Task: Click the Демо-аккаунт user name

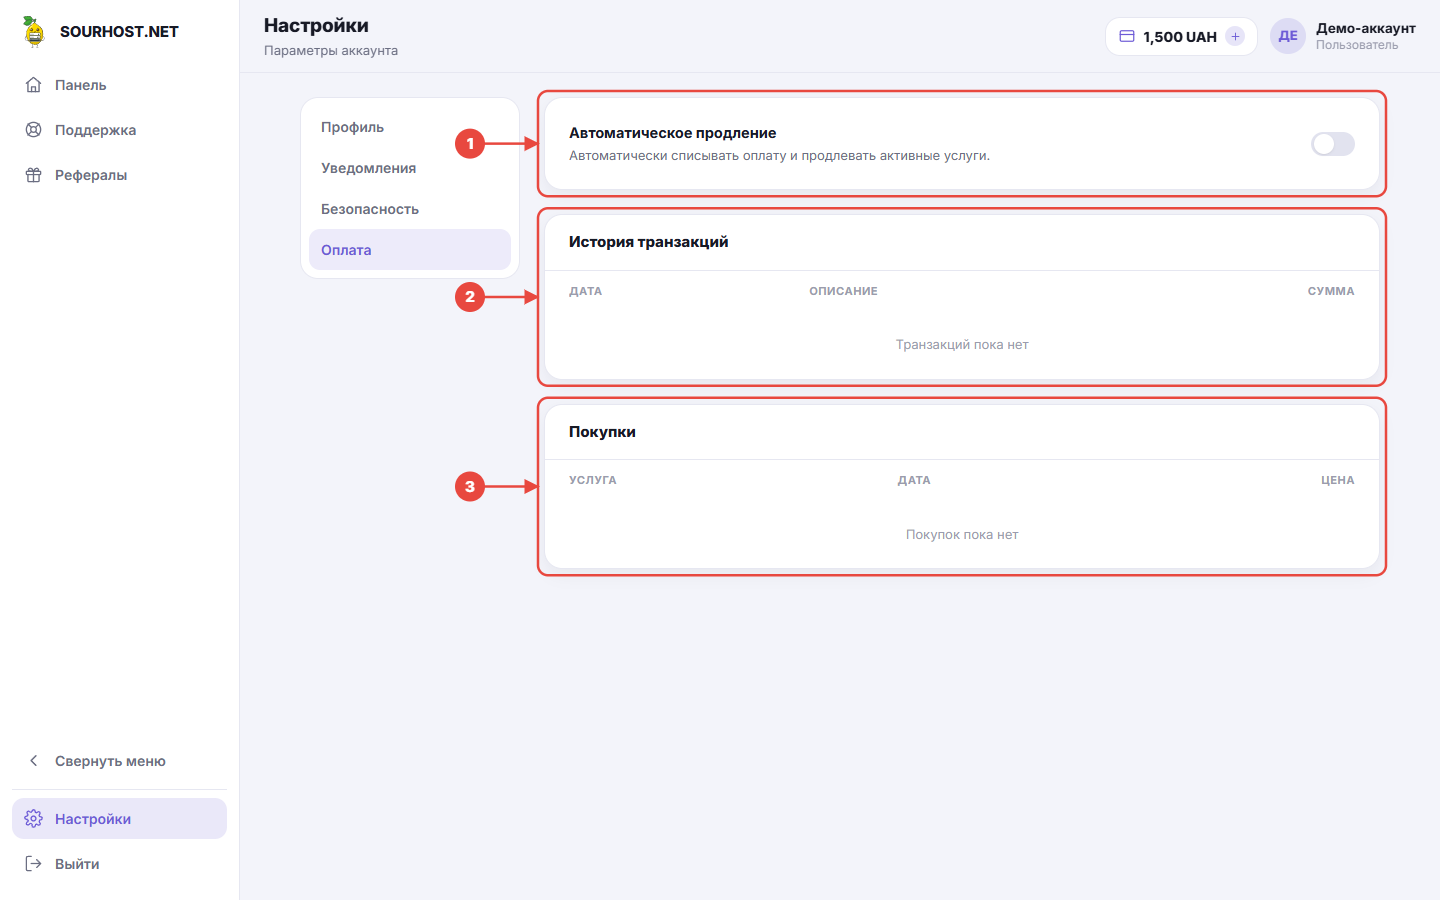Action: (x=1366, y=28)
